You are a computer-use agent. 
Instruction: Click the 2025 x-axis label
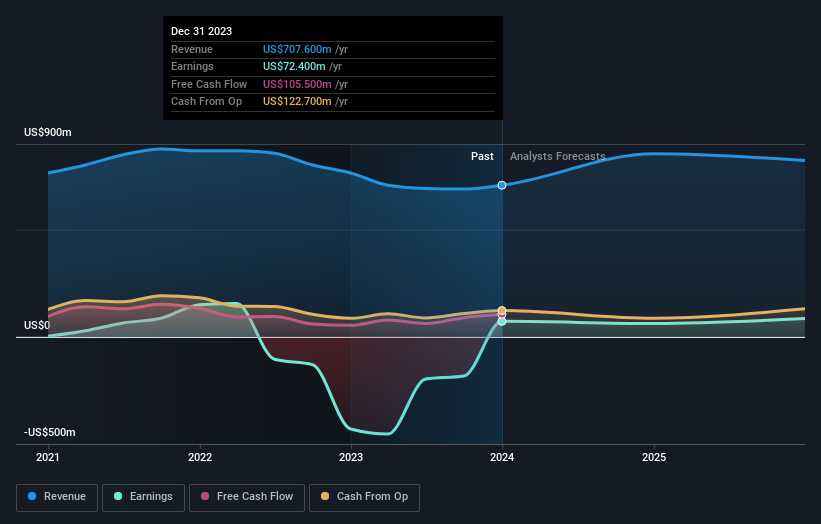click(x=654, y=457)
